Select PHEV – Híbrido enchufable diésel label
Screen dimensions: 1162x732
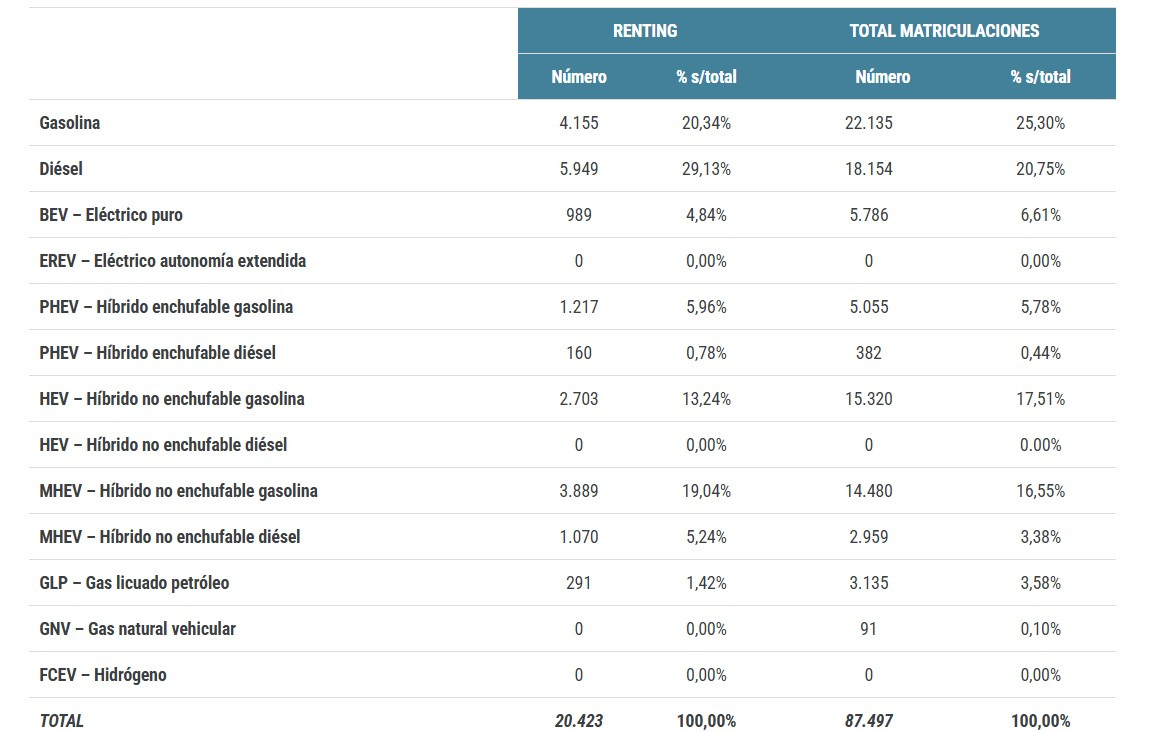157,353
